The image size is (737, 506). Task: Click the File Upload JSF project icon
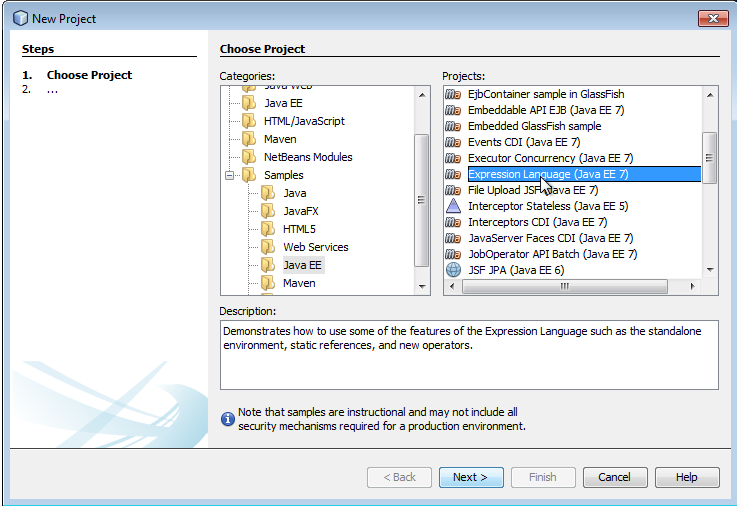click(453, 190)
